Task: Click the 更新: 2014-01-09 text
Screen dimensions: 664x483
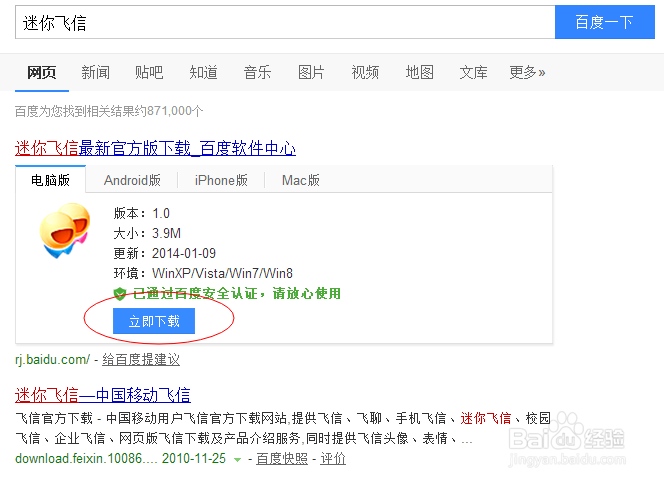Action: click(165, 253)
